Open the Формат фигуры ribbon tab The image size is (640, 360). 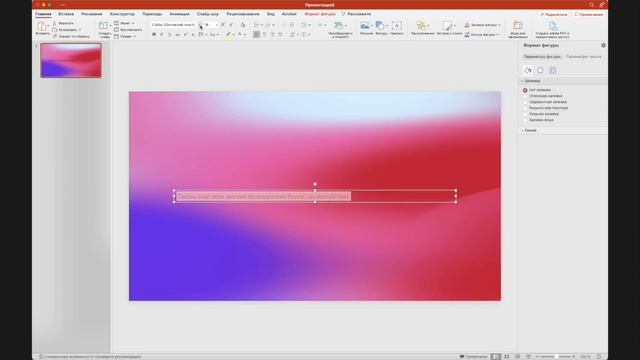[x=320, y=14]
